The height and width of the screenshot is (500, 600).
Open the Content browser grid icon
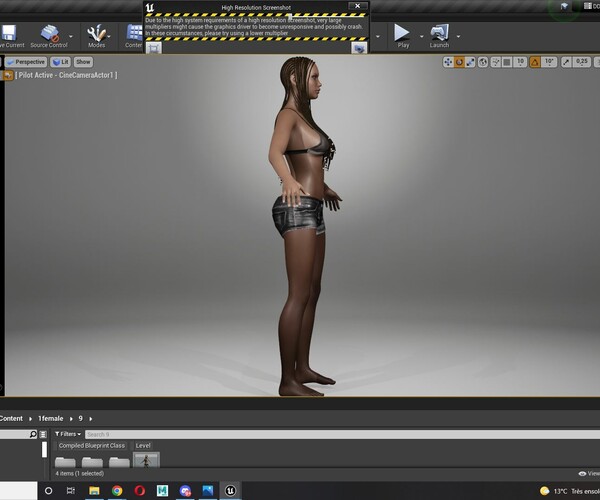tap(135, 33)
